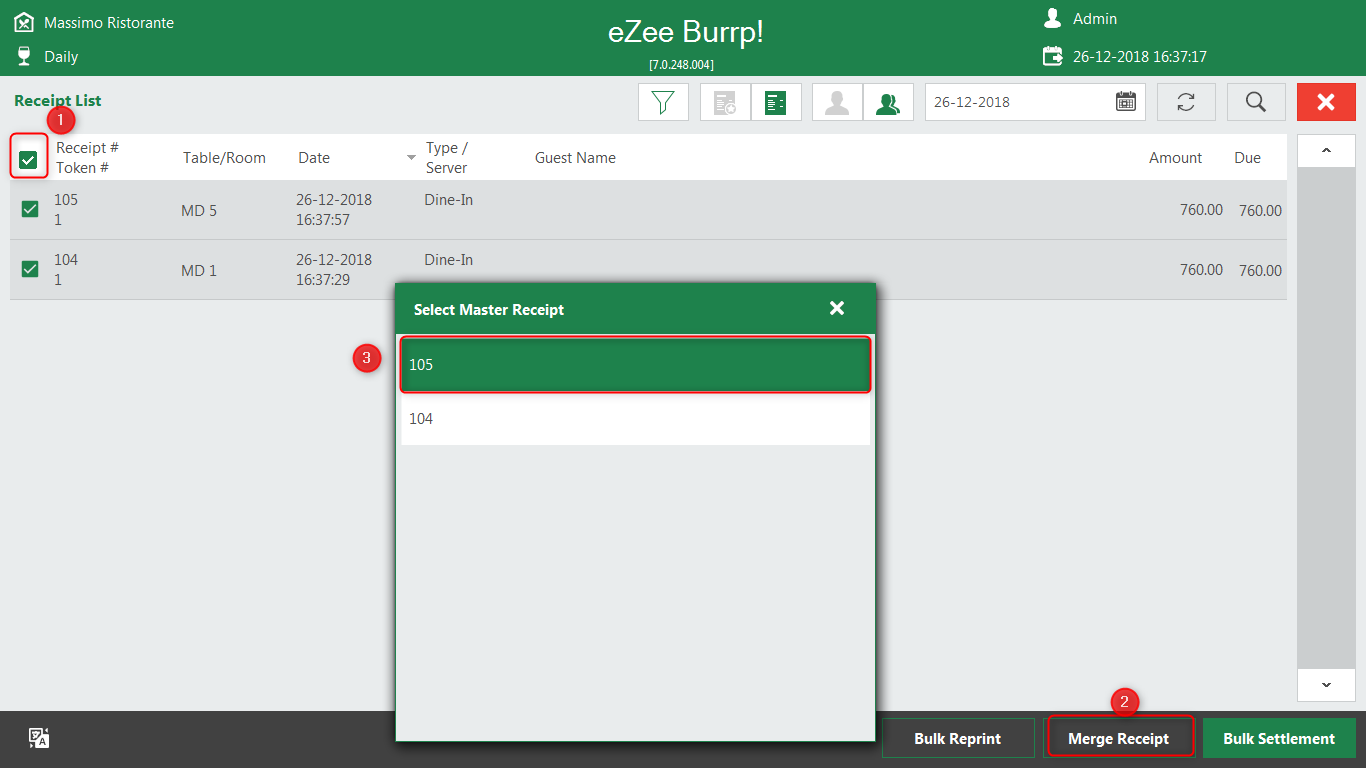Image resolution: width=1366 pixels, height=768 pixels.
Task: Click the Bulk Reprint button
Action: coord(958,738)
